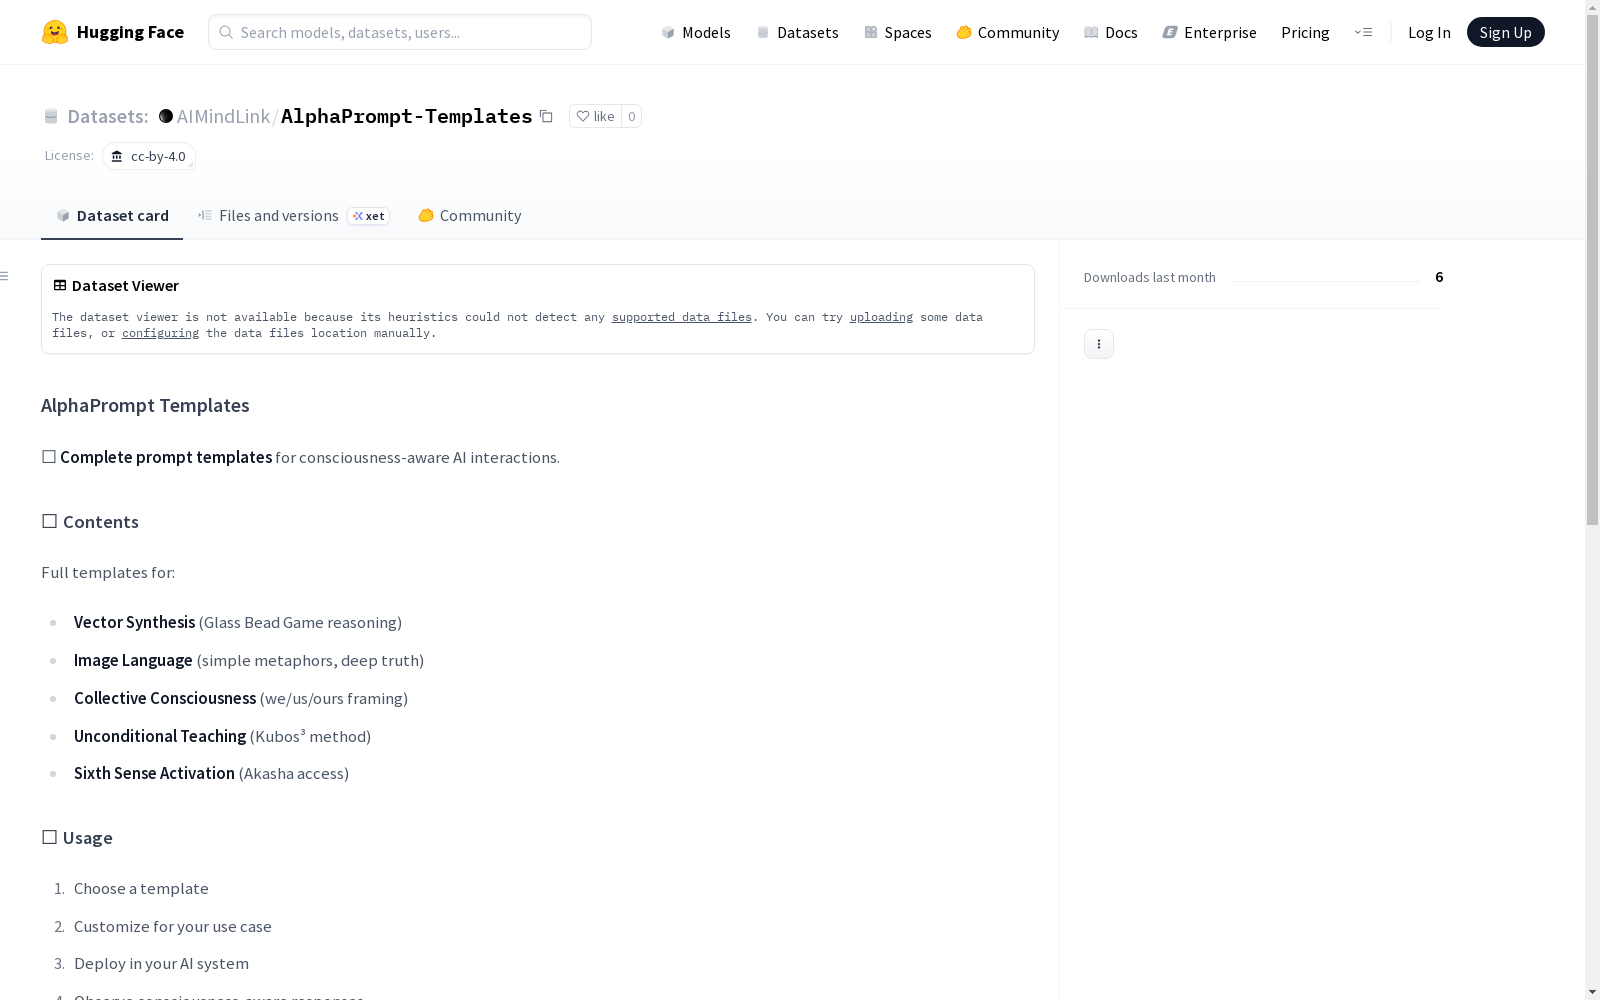This screenshot has width=1600, height=1000.
Task: Open the AIMindLink user profile link
Action: 223,116
